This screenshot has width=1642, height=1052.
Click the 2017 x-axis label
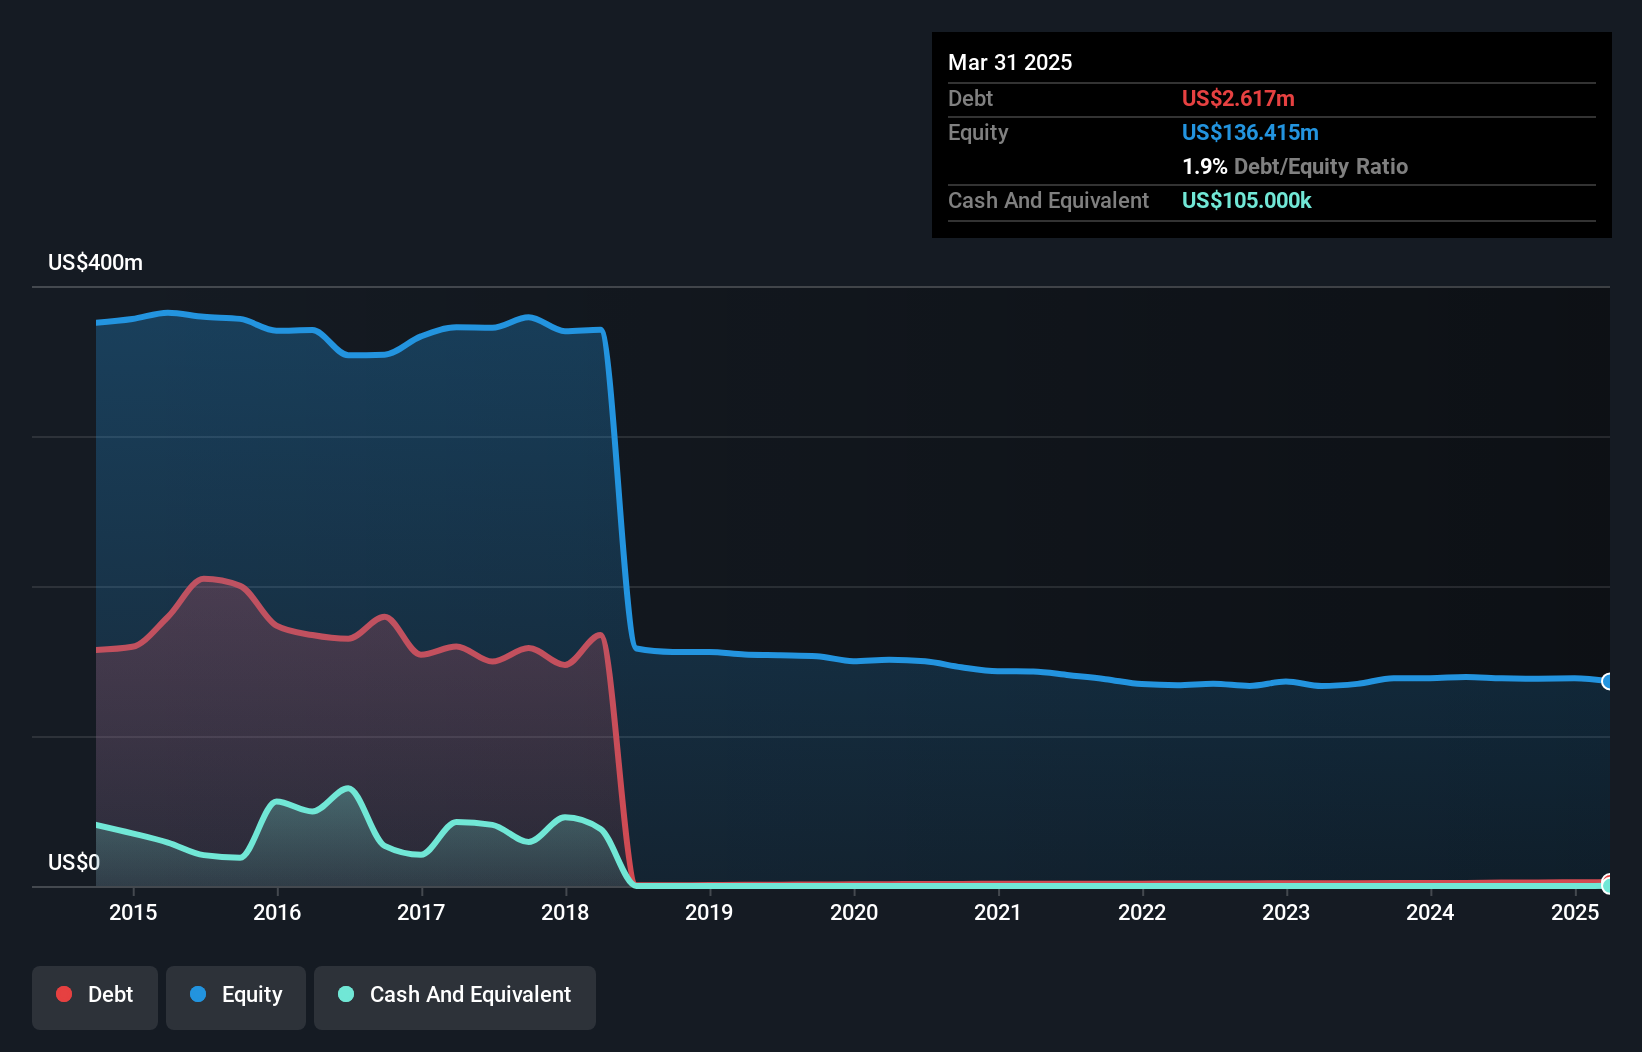pos(421,912)
